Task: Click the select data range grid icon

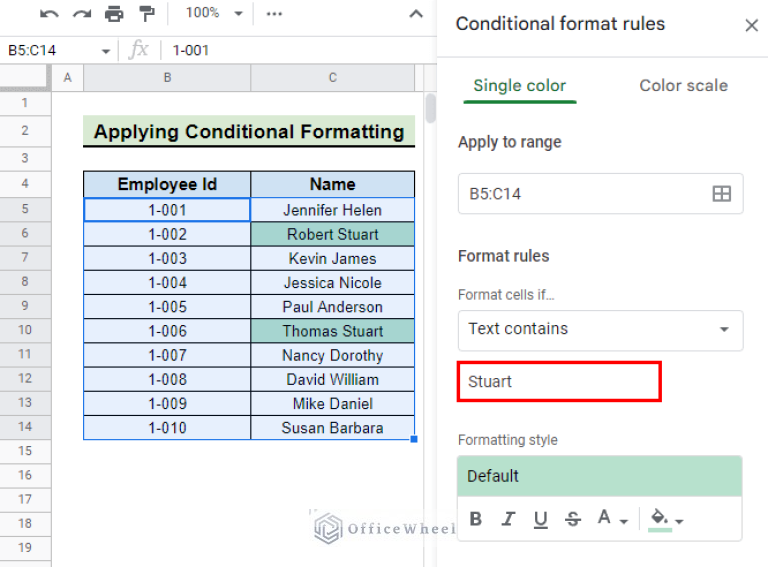Action: coord(721,194)
